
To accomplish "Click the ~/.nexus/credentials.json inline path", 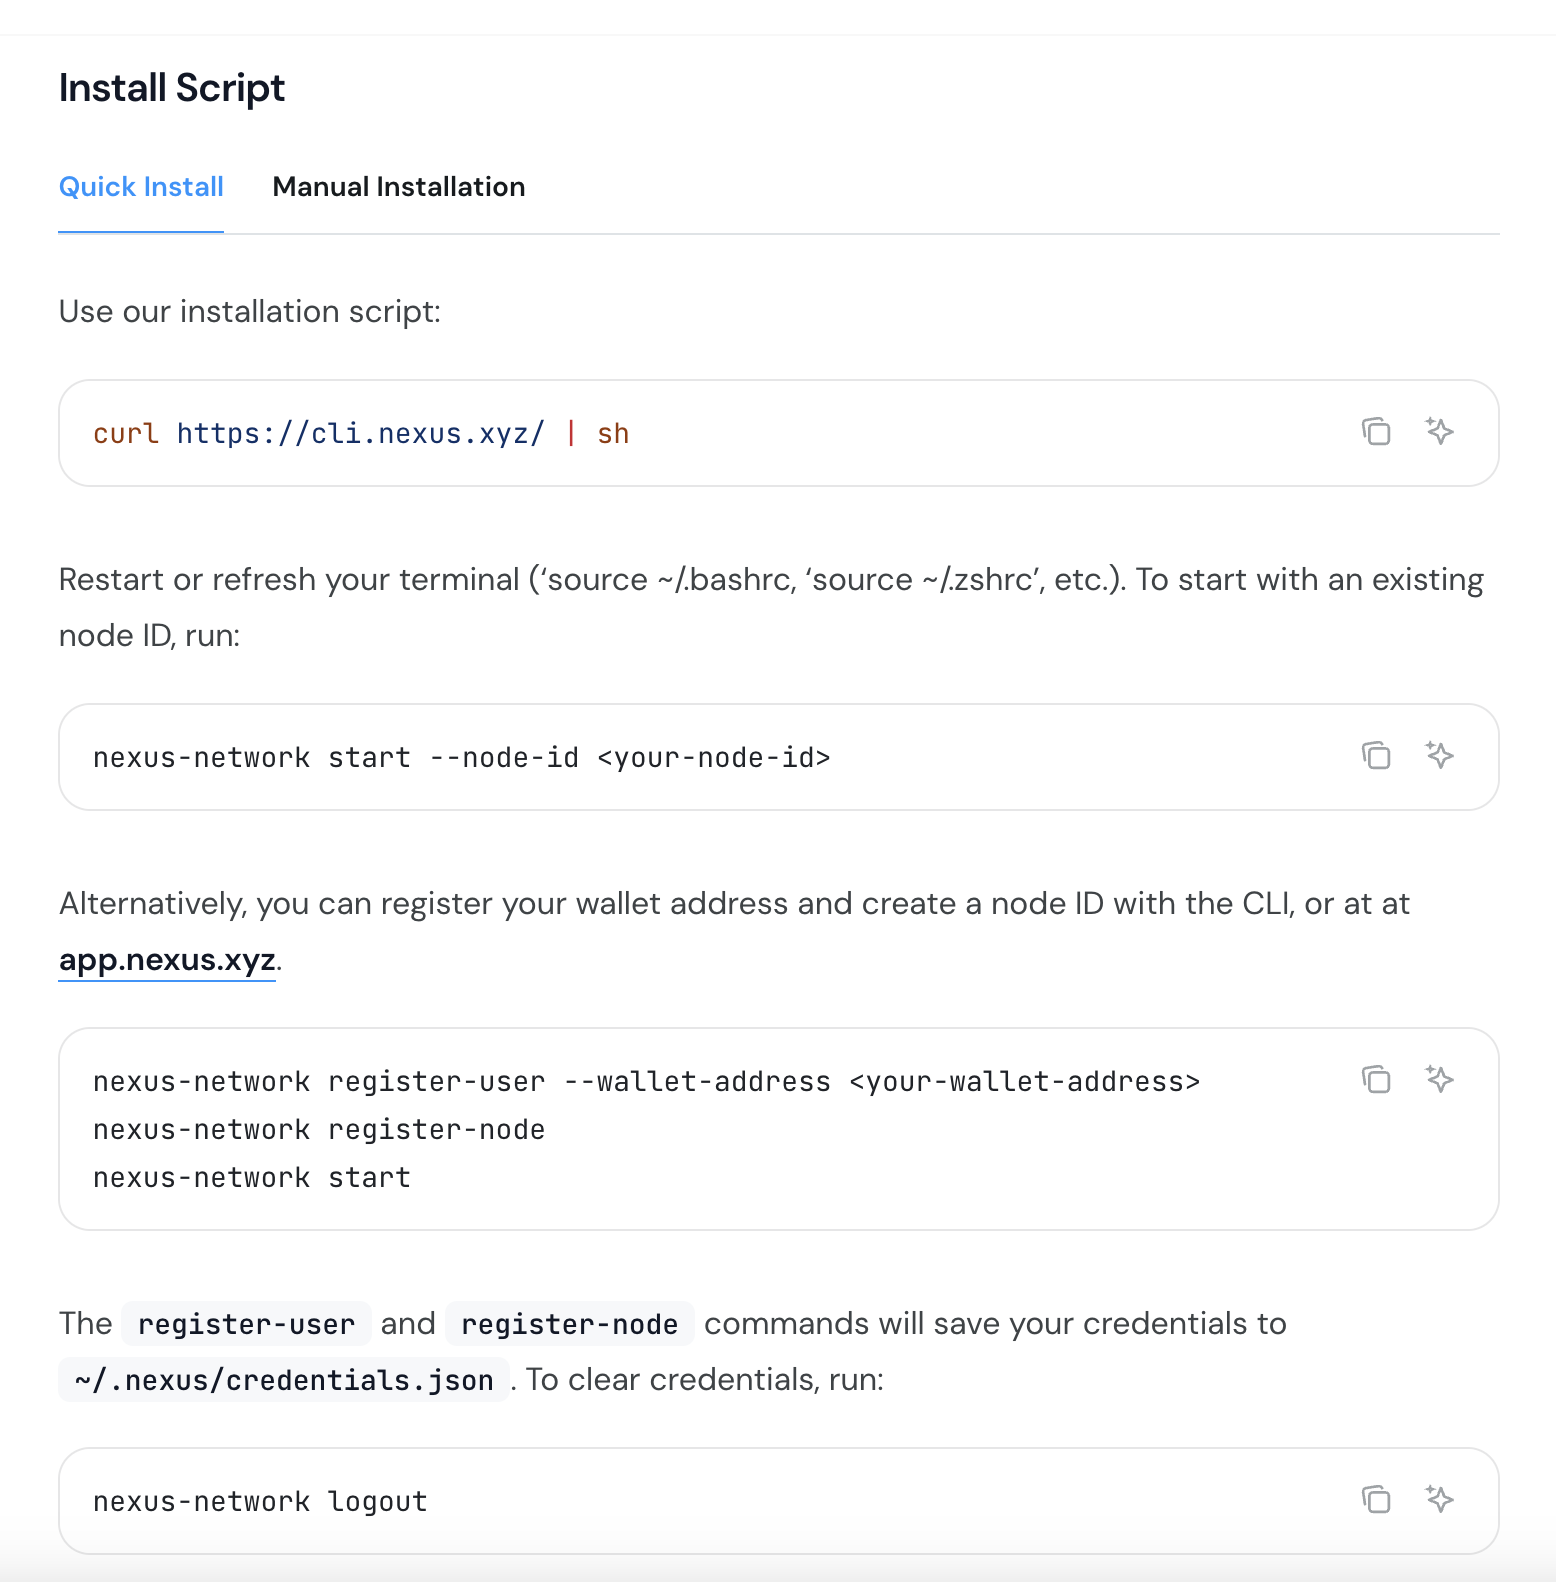I will click(284, 1380).
